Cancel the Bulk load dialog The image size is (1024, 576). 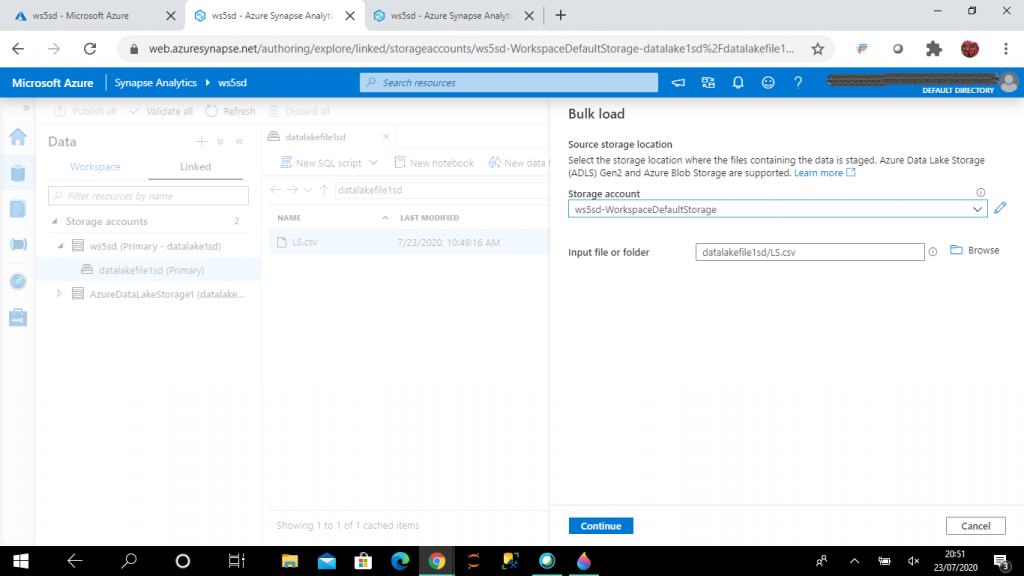tap(976, 526)
